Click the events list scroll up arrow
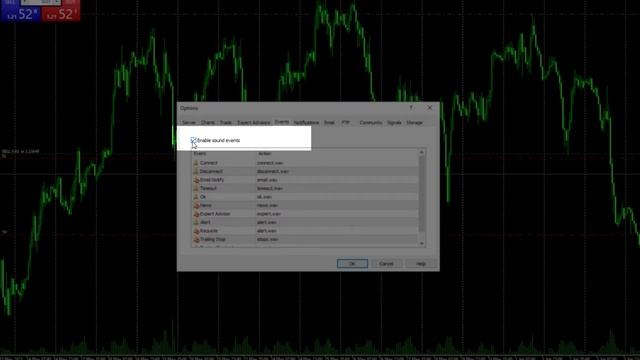 tap(422, 153)
